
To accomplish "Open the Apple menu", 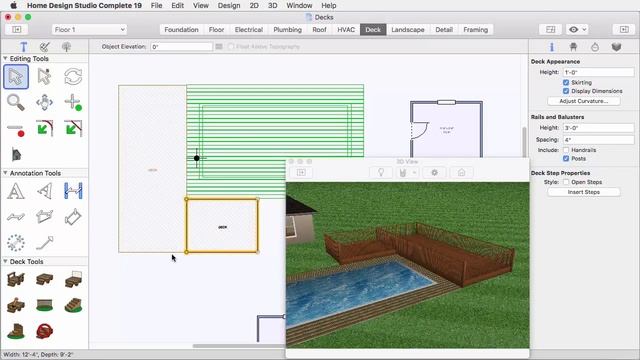I will [13, 5].
